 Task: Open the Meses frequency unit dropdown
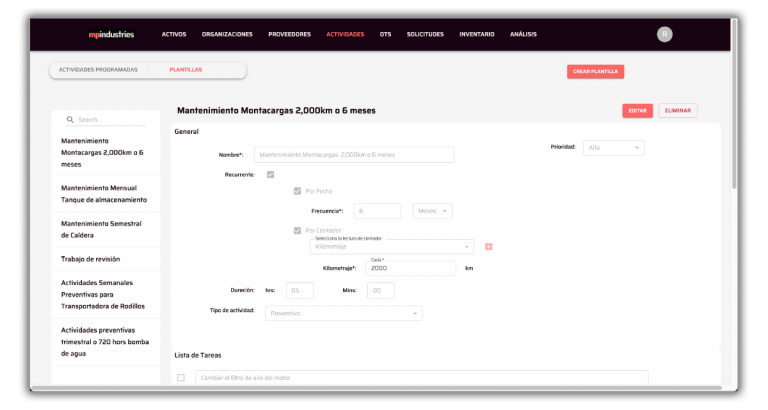432,211
